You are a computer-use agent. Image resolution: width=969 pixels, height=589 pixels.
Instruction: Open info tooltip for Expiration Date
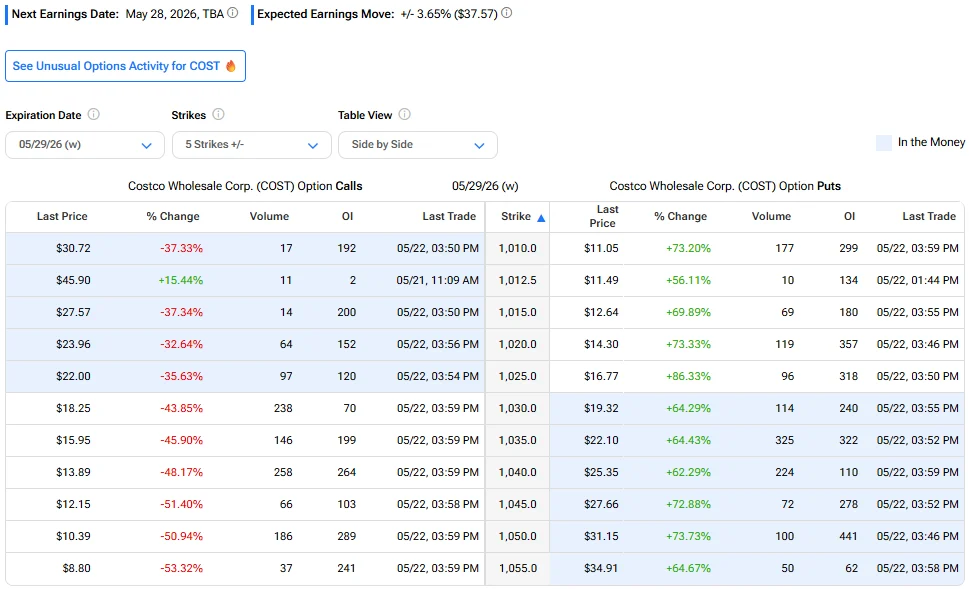pos(93,114)
